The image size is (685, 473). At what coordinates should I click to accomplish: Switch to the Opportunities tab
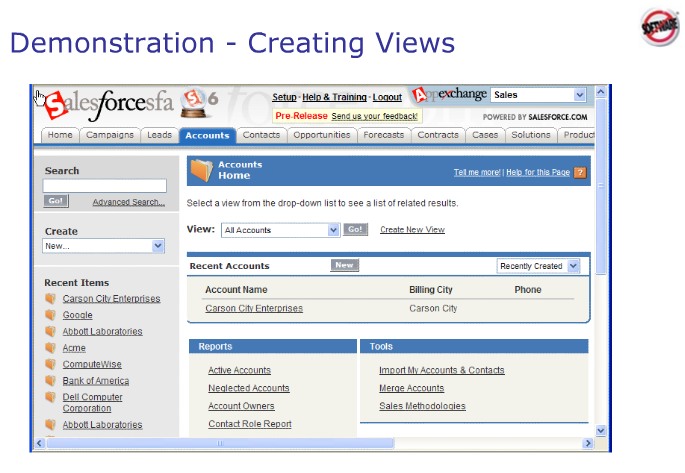(x=322, y=135)
